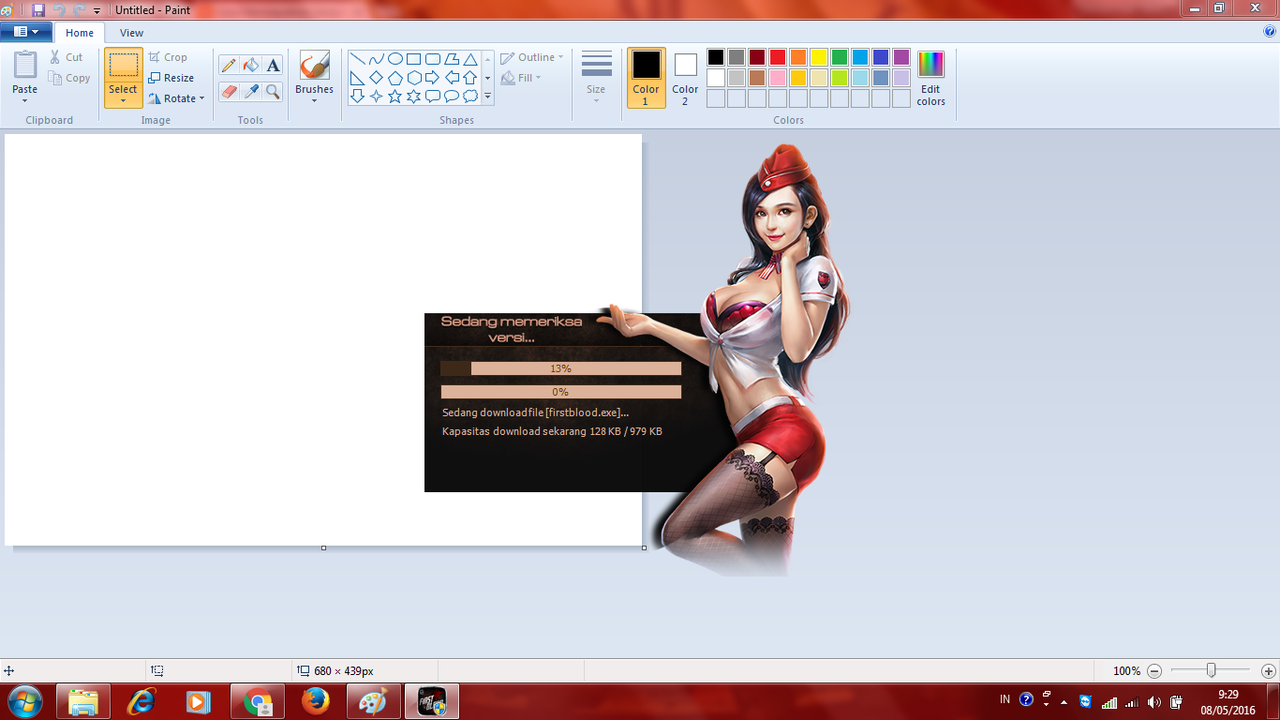Image resolution: width=1280 pixels, height=720 pixels.
Task: Switch to the View ribbon tab
Action: coord(131,33)
